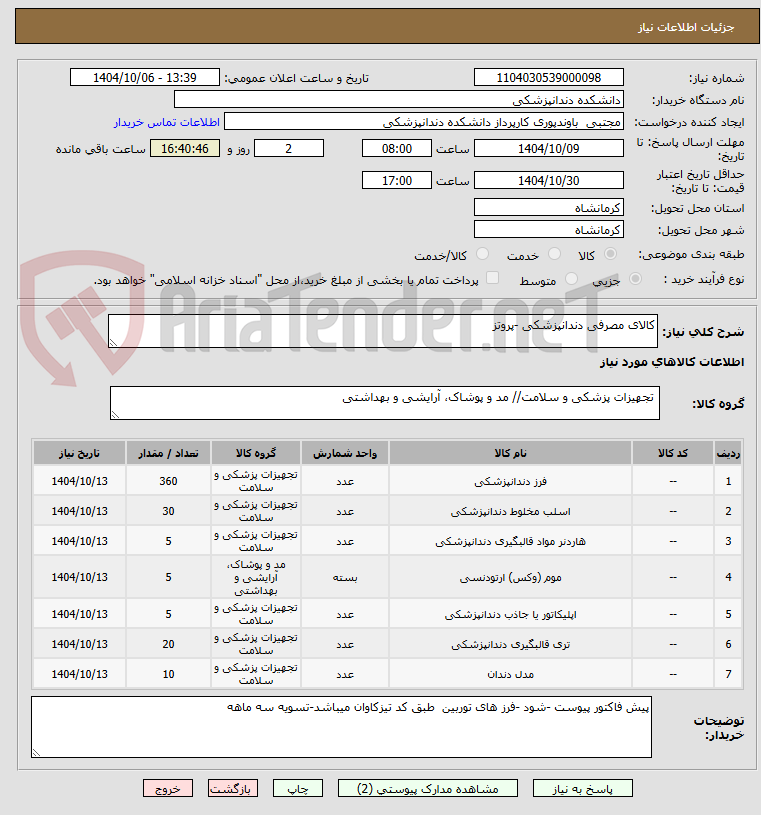This screenshot has width=761, height=815.
Task: Open اطلاعات تماس خریدار contact link
Action: point(167,122)
